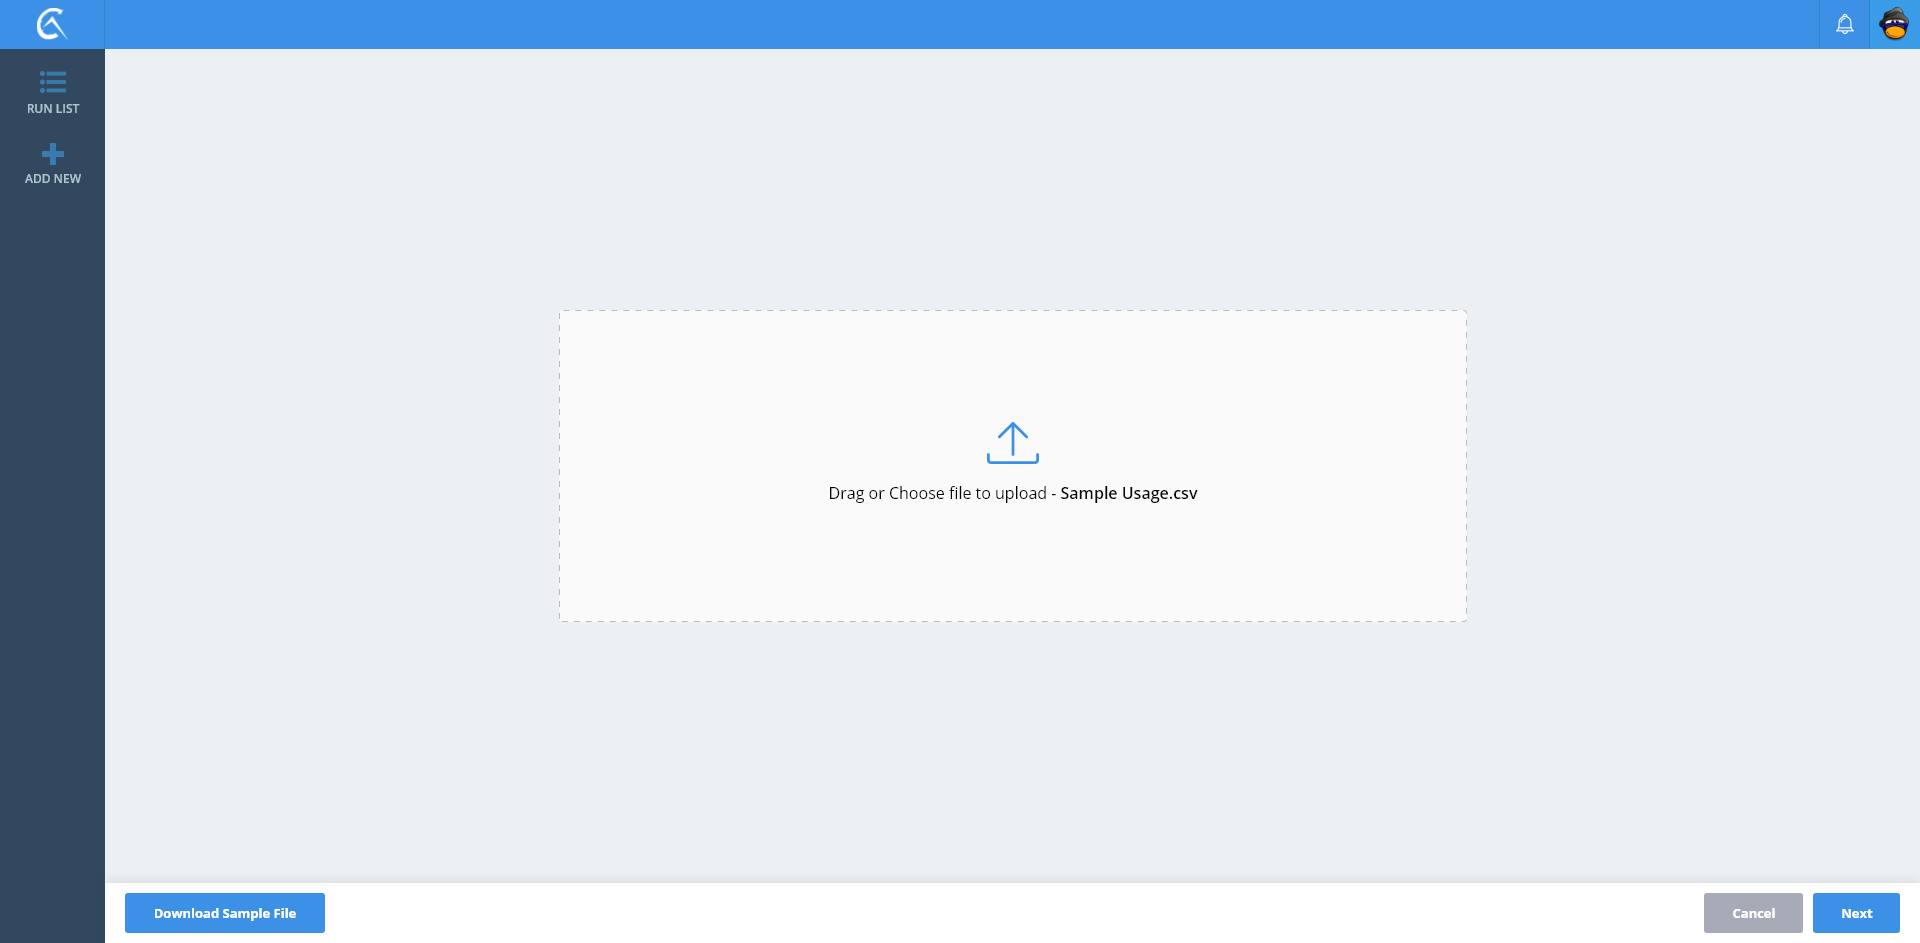Click white footer bar between the buttons
The height and width of the screenshot is (943, 1920).
[x=1000, y=913]
